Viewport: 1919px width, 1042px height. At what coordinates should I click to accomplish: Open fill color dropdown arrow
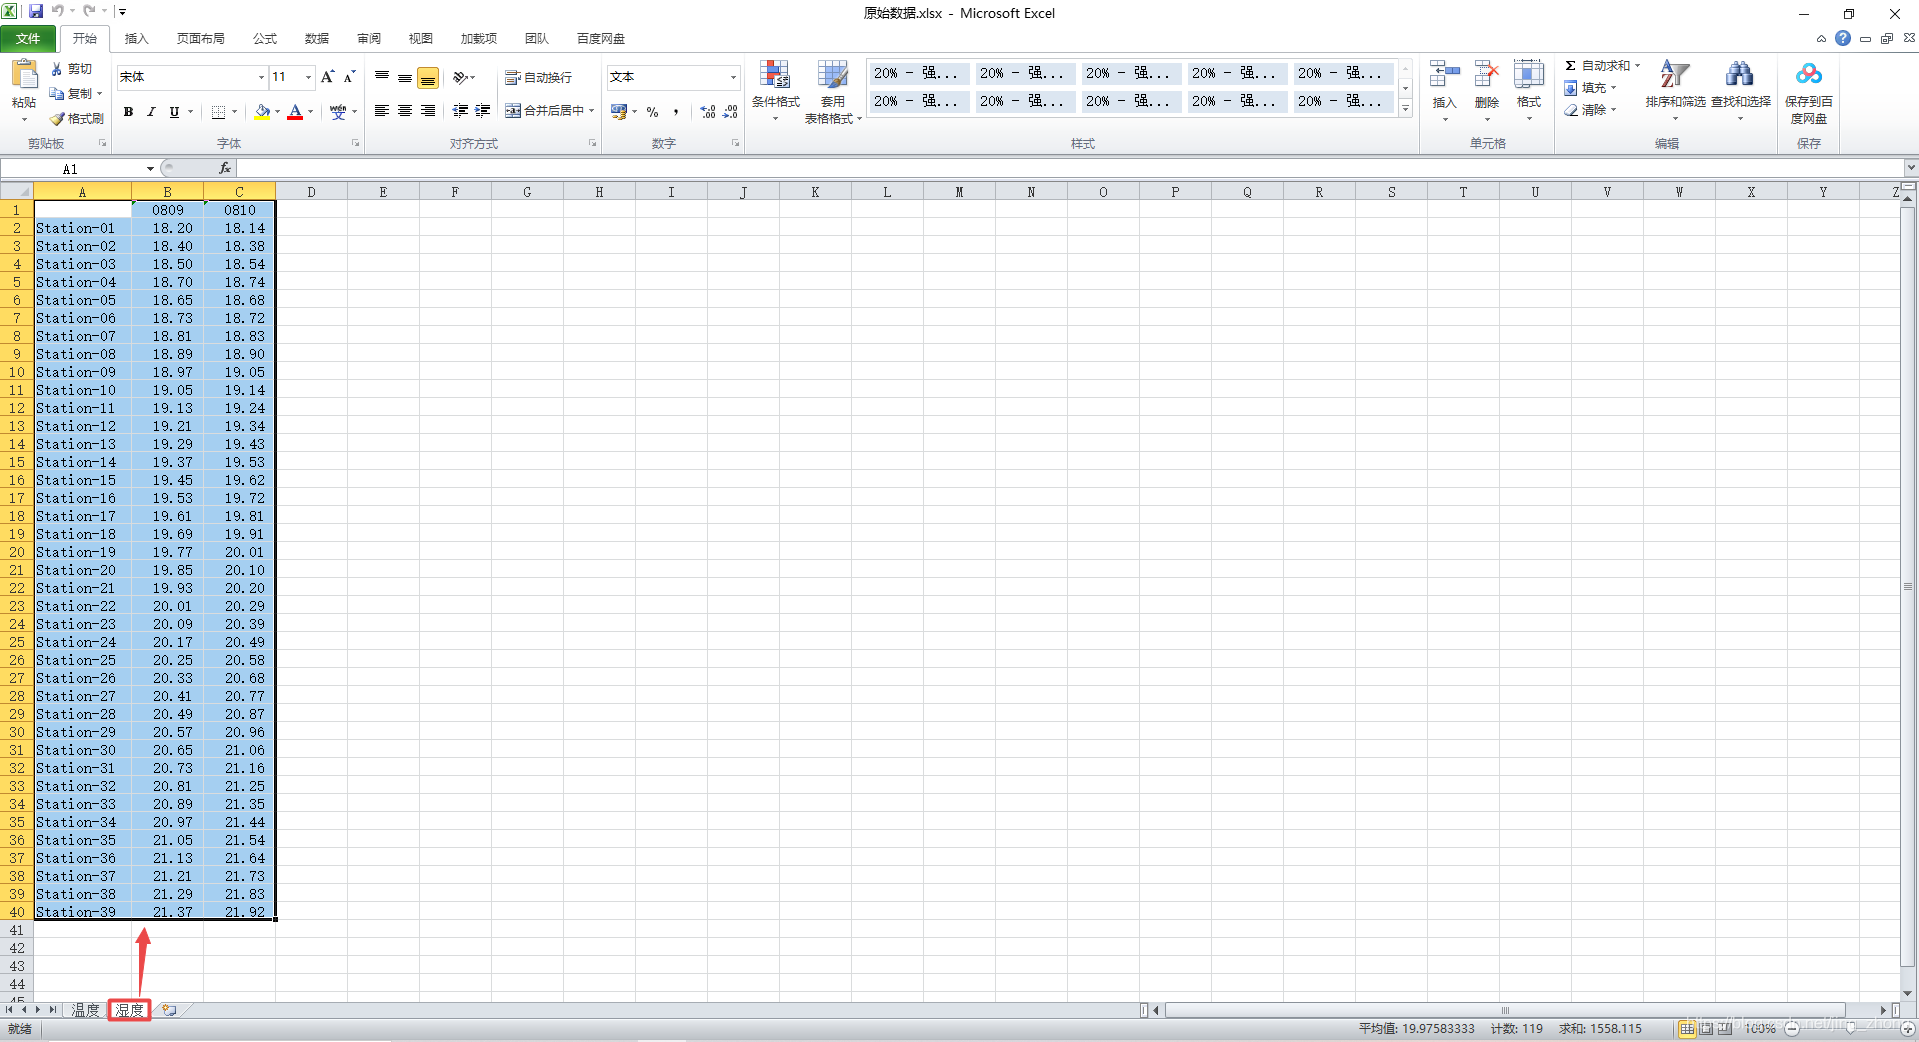277,112
